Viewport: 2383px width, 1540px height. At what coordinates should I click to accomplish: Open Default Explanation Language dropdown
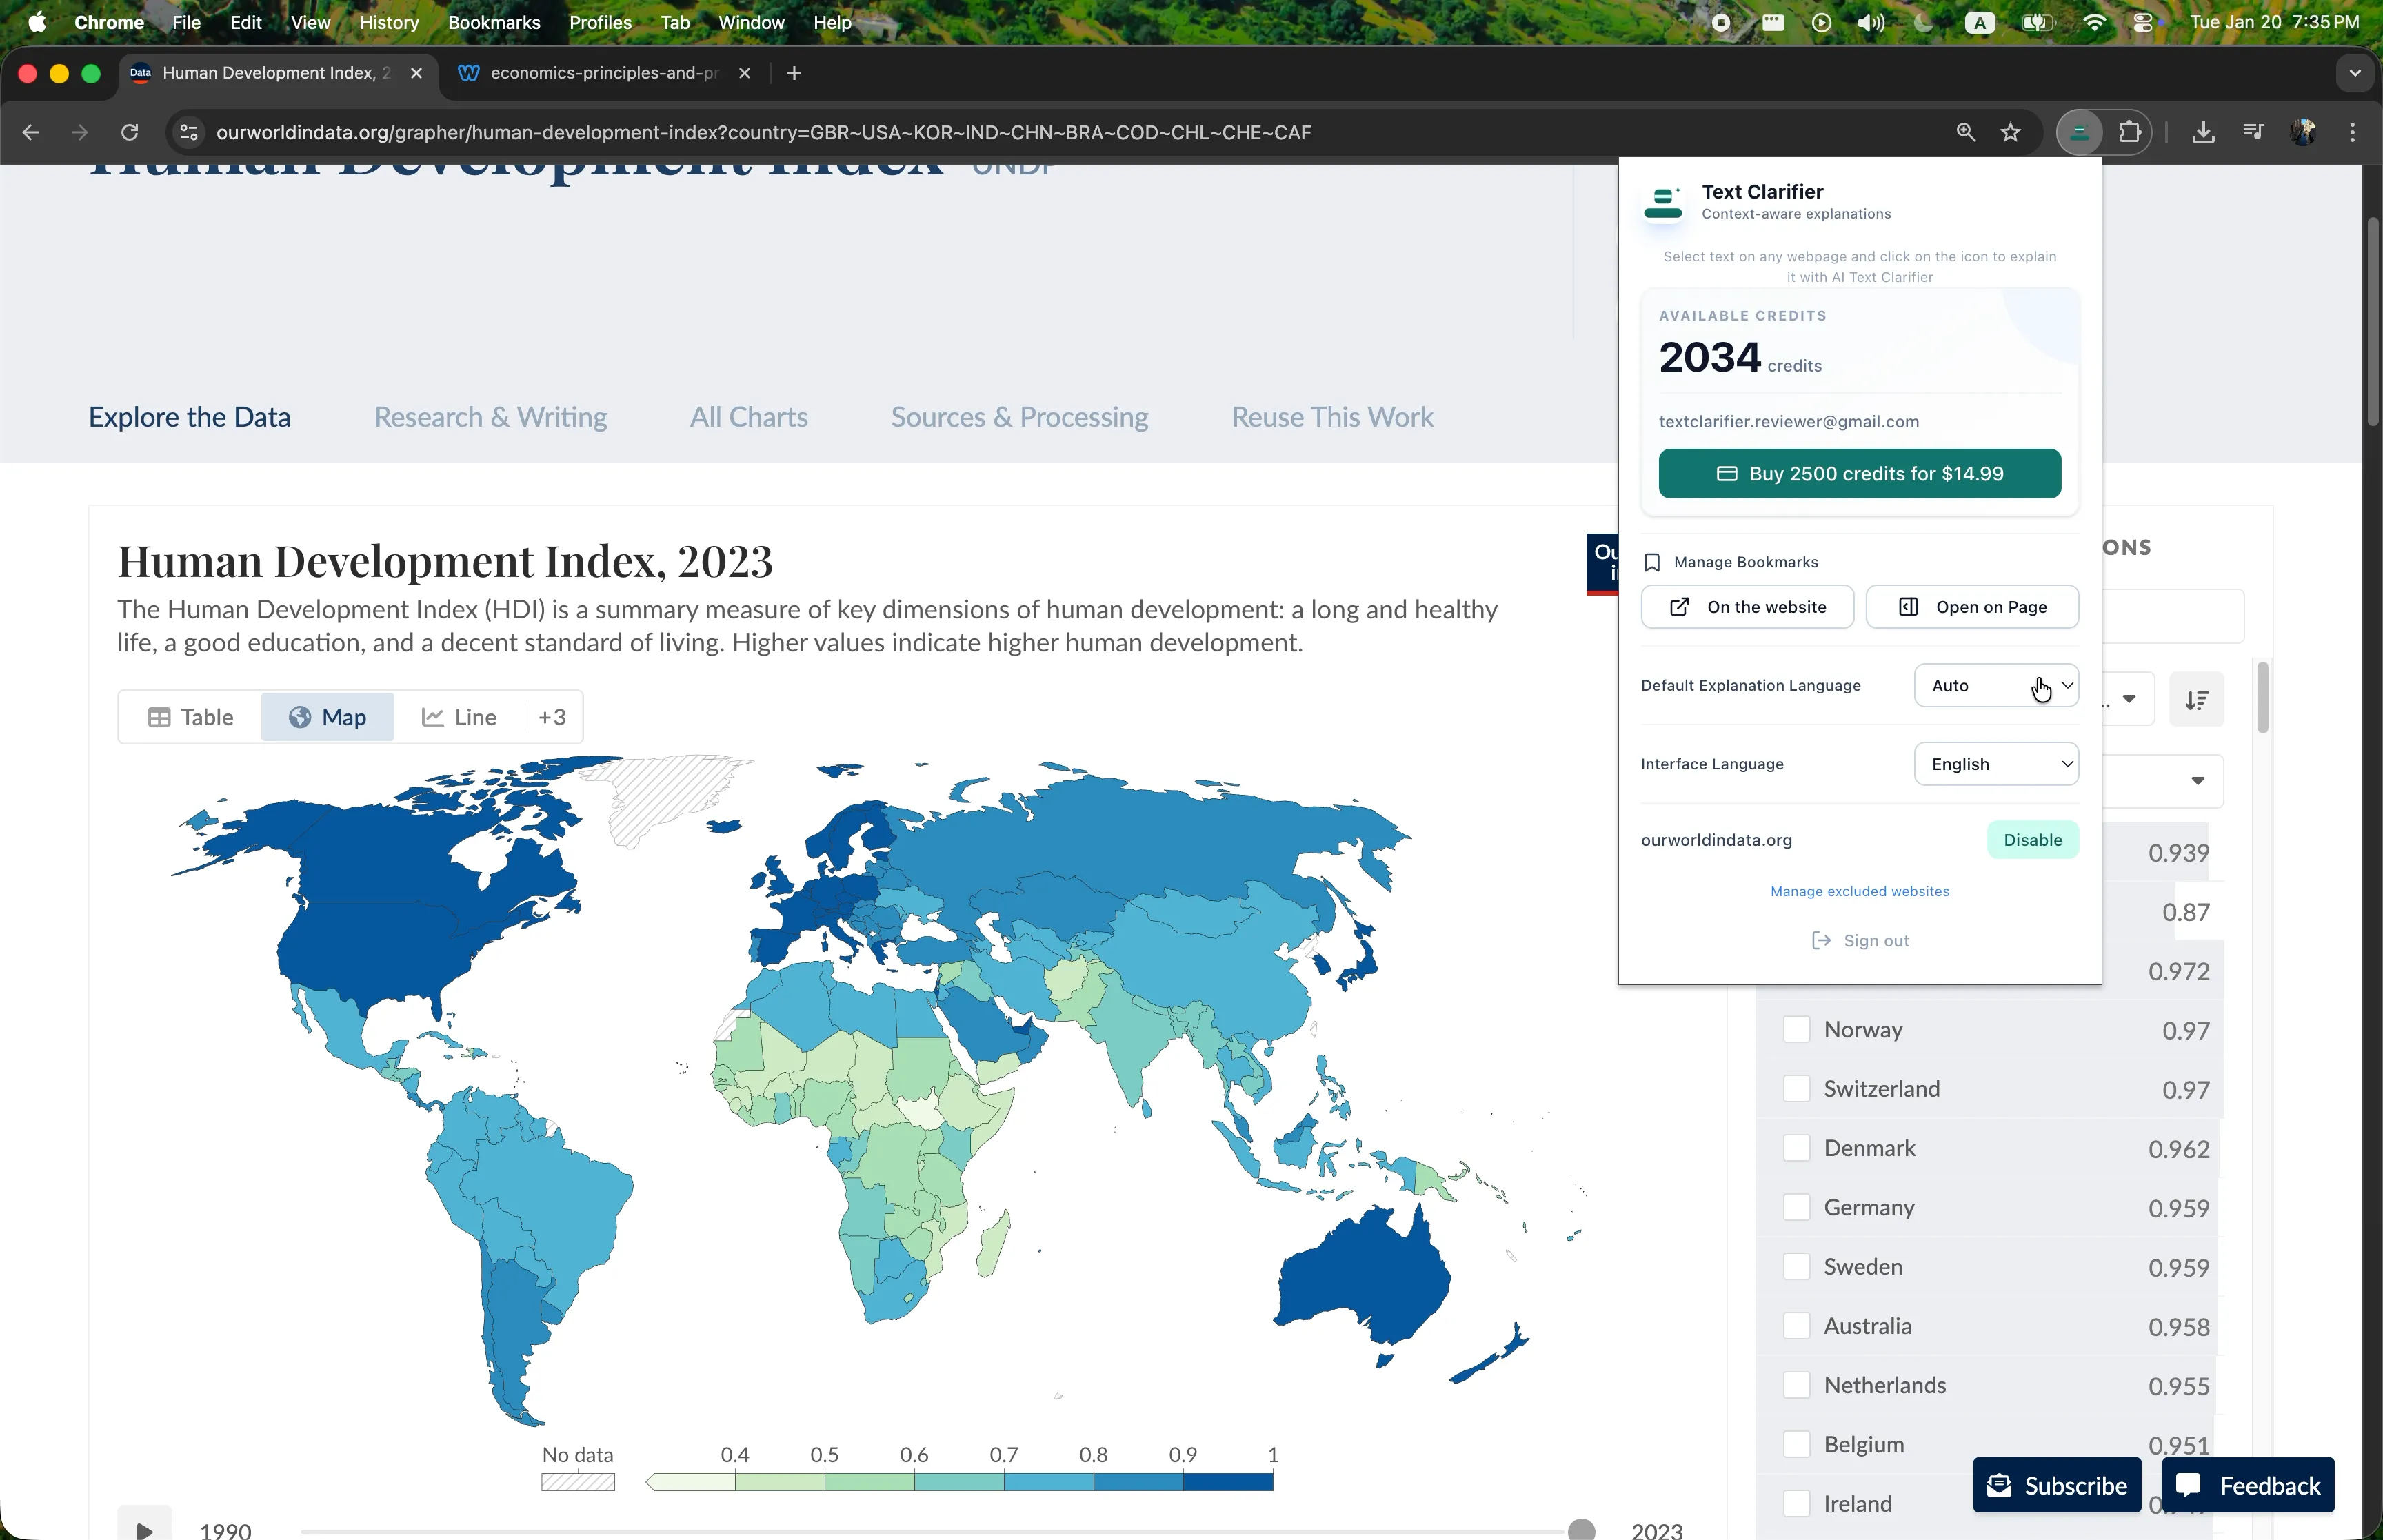(x=1995, y=685)
